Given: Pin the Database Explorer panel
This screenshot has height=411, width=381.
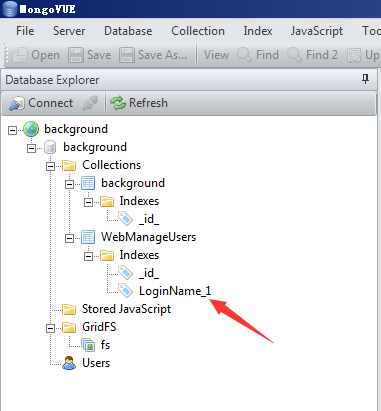Looking at the screenshot, I should tap(365, 79).
